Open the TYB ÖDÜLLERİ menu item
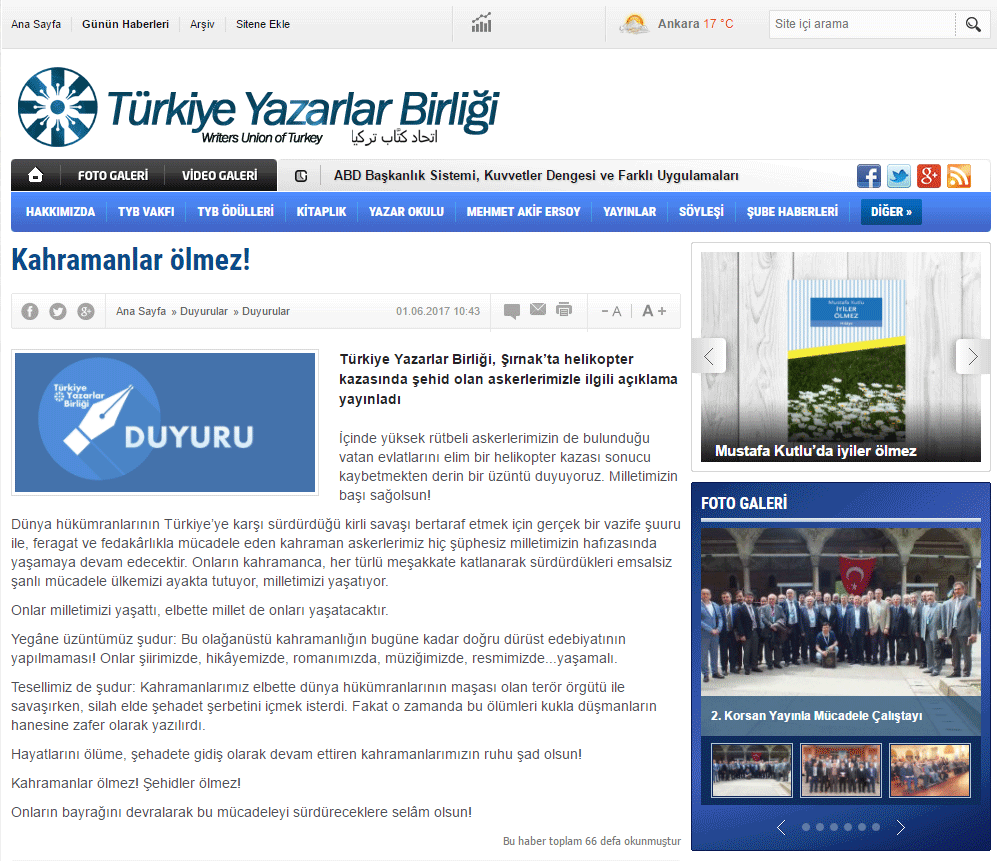 coord(235,212)
